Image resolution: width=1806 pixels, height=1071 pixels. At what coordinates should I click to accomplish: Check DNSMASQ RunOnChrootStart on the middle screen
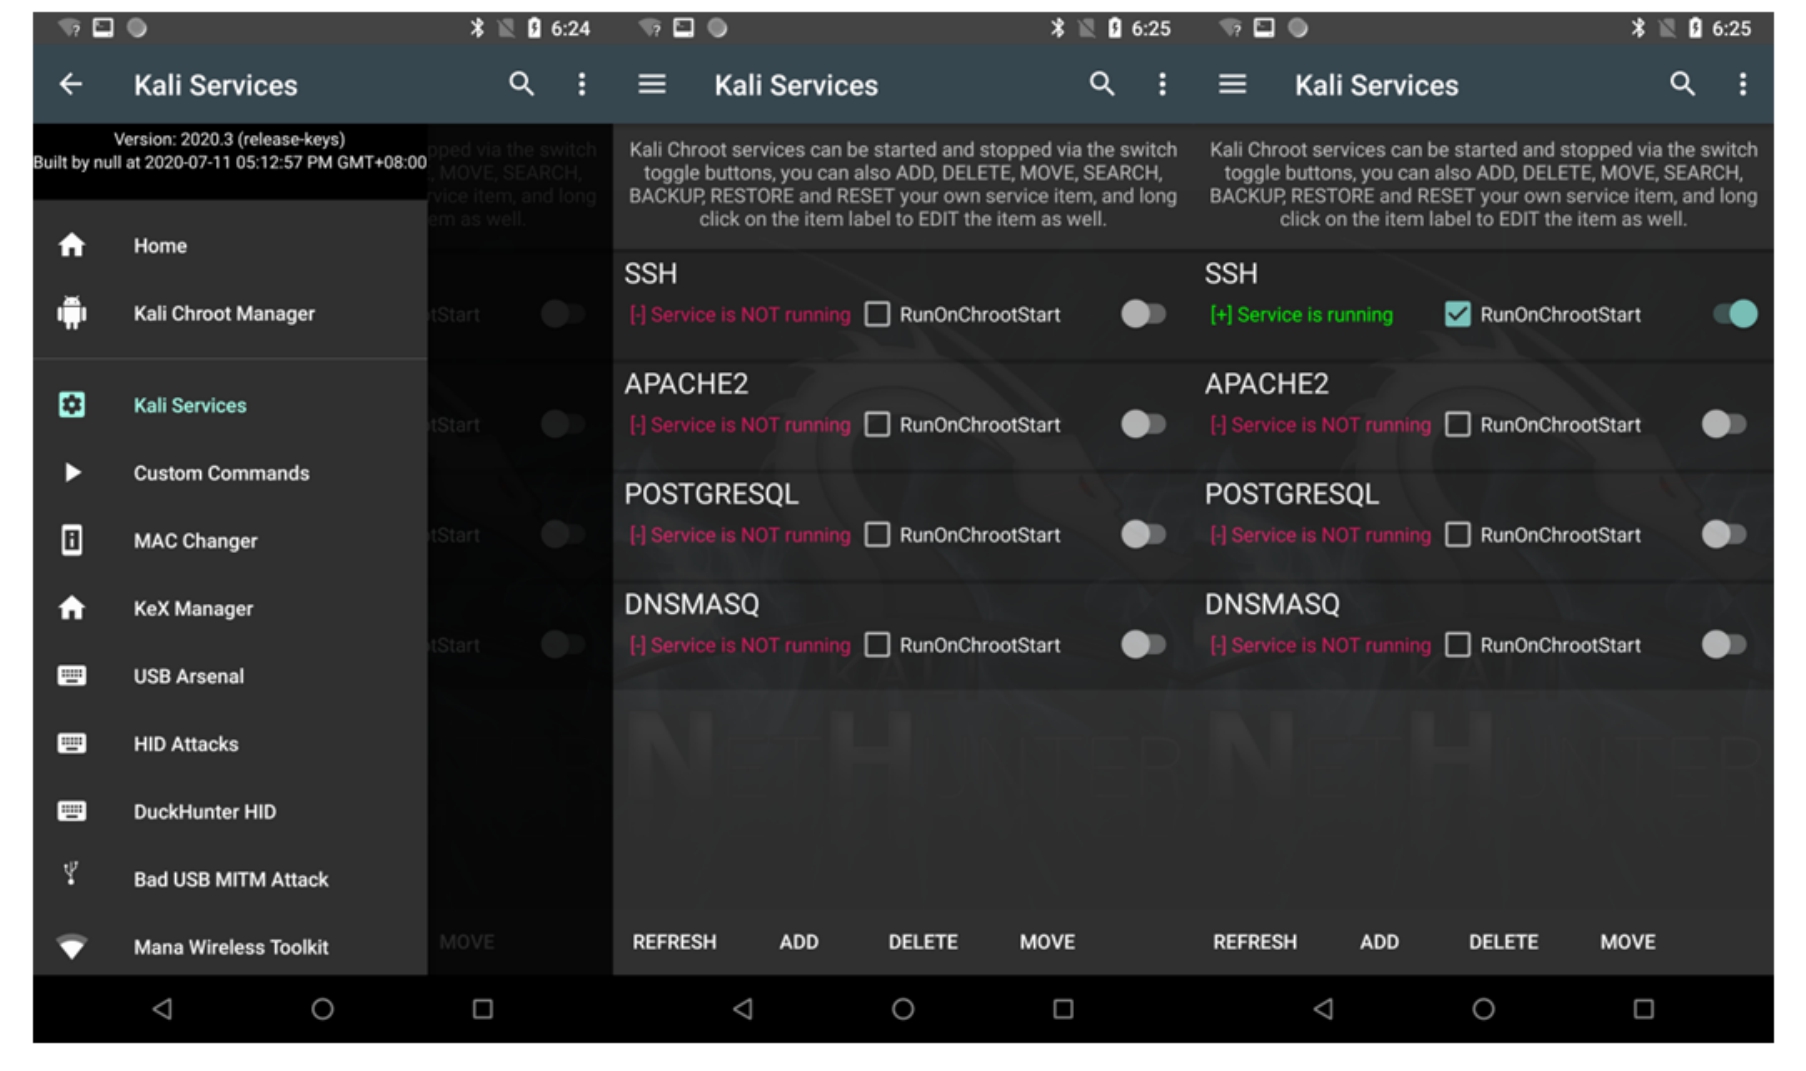[877, 645]
